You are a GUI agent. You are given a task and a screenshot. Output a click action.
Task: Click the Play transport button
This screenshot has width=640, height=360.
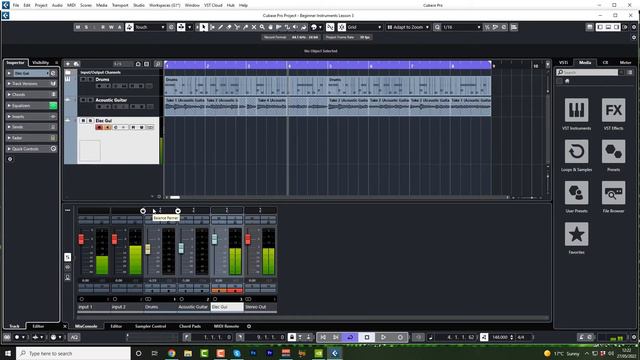383,337
